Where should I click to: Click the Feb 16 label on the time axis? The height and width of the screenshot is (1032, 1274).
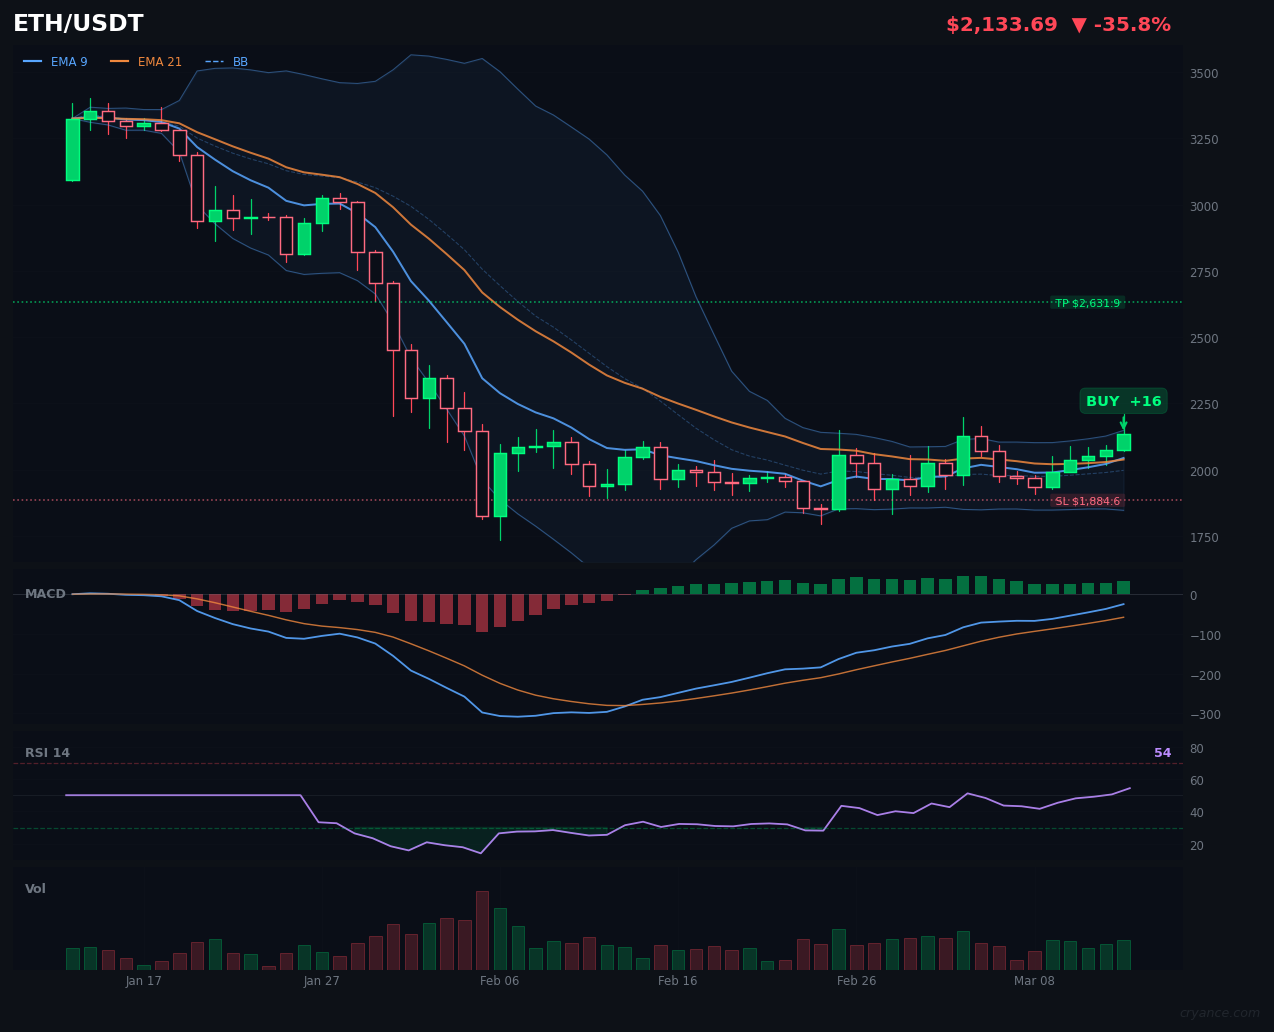click(677, 981)
